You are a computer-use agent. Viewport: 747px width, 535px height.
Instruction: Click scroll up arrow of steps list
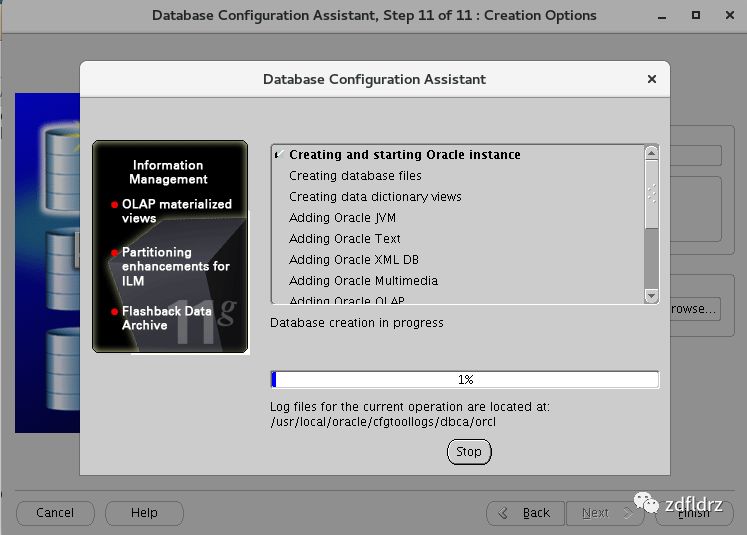651,153
